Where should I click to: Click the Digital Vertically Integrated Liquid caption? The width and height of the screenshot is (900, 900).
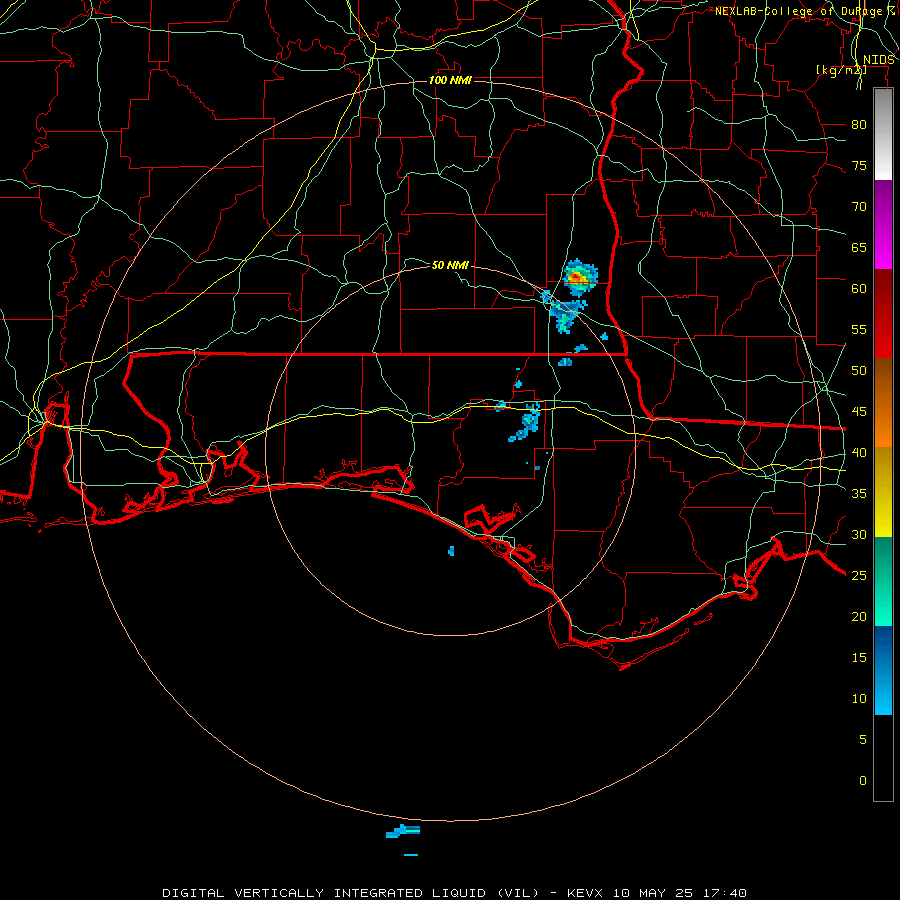click(454, 893)
